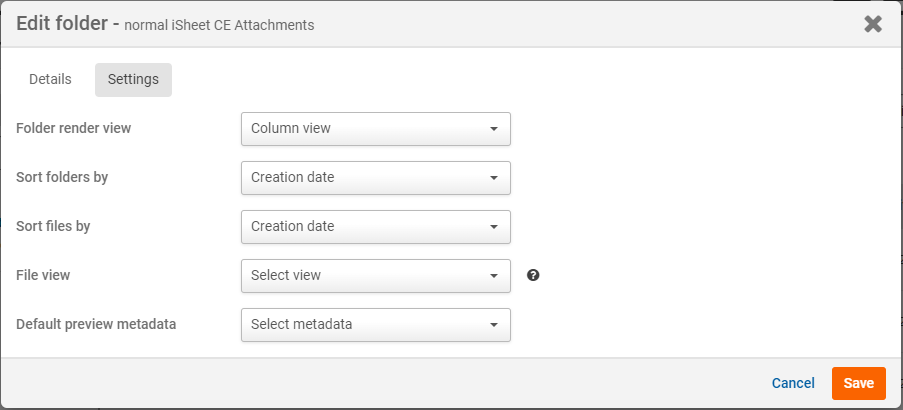
Task: Click the Column view dropdown arrow
Action: click(494, 129)
